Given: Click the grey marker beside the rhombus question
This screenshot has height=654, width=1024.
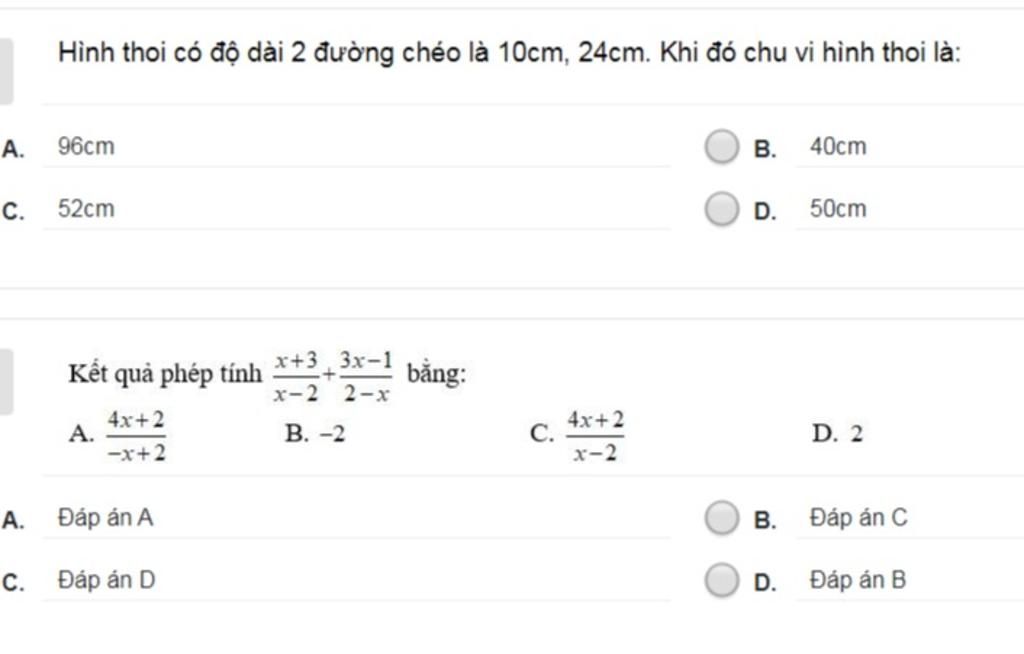Looking at the screenshot, I should tap(6, 71).
